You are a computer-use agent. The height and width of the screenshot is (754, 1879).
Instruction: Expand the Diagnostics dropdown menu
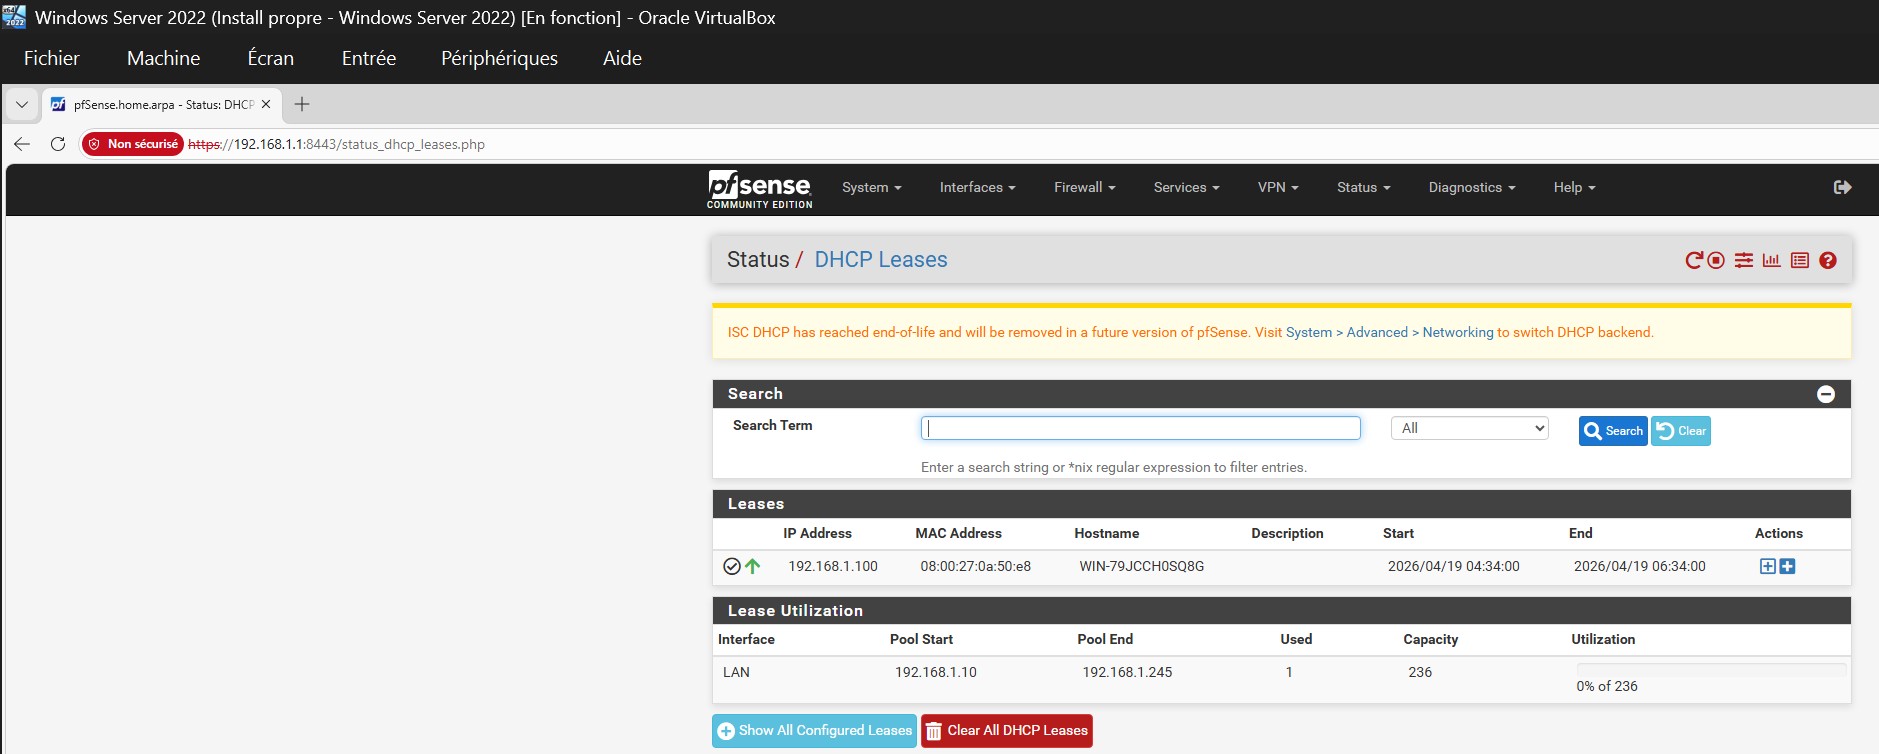point(1472,187)
